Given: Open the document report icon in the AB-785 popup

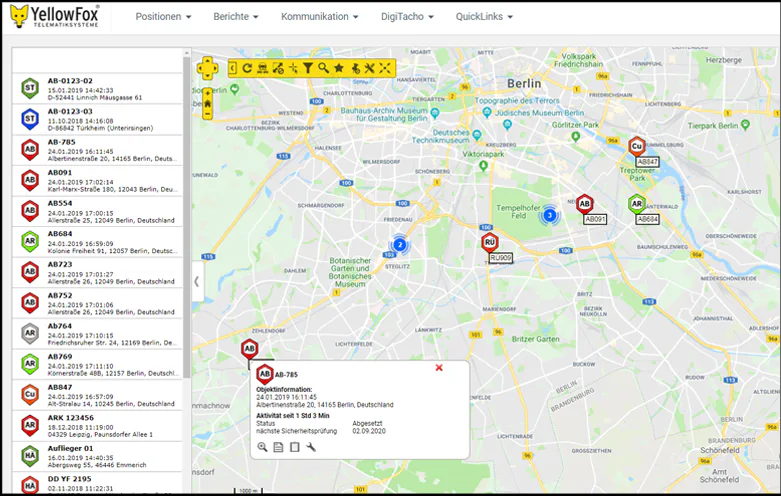Looking at the screenshot, I should 278,447.
